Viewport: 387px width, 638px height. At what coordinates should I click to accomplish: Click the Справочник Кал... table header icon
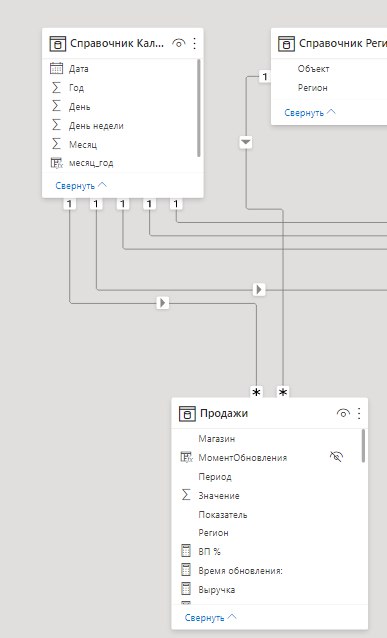click(57, 44)
